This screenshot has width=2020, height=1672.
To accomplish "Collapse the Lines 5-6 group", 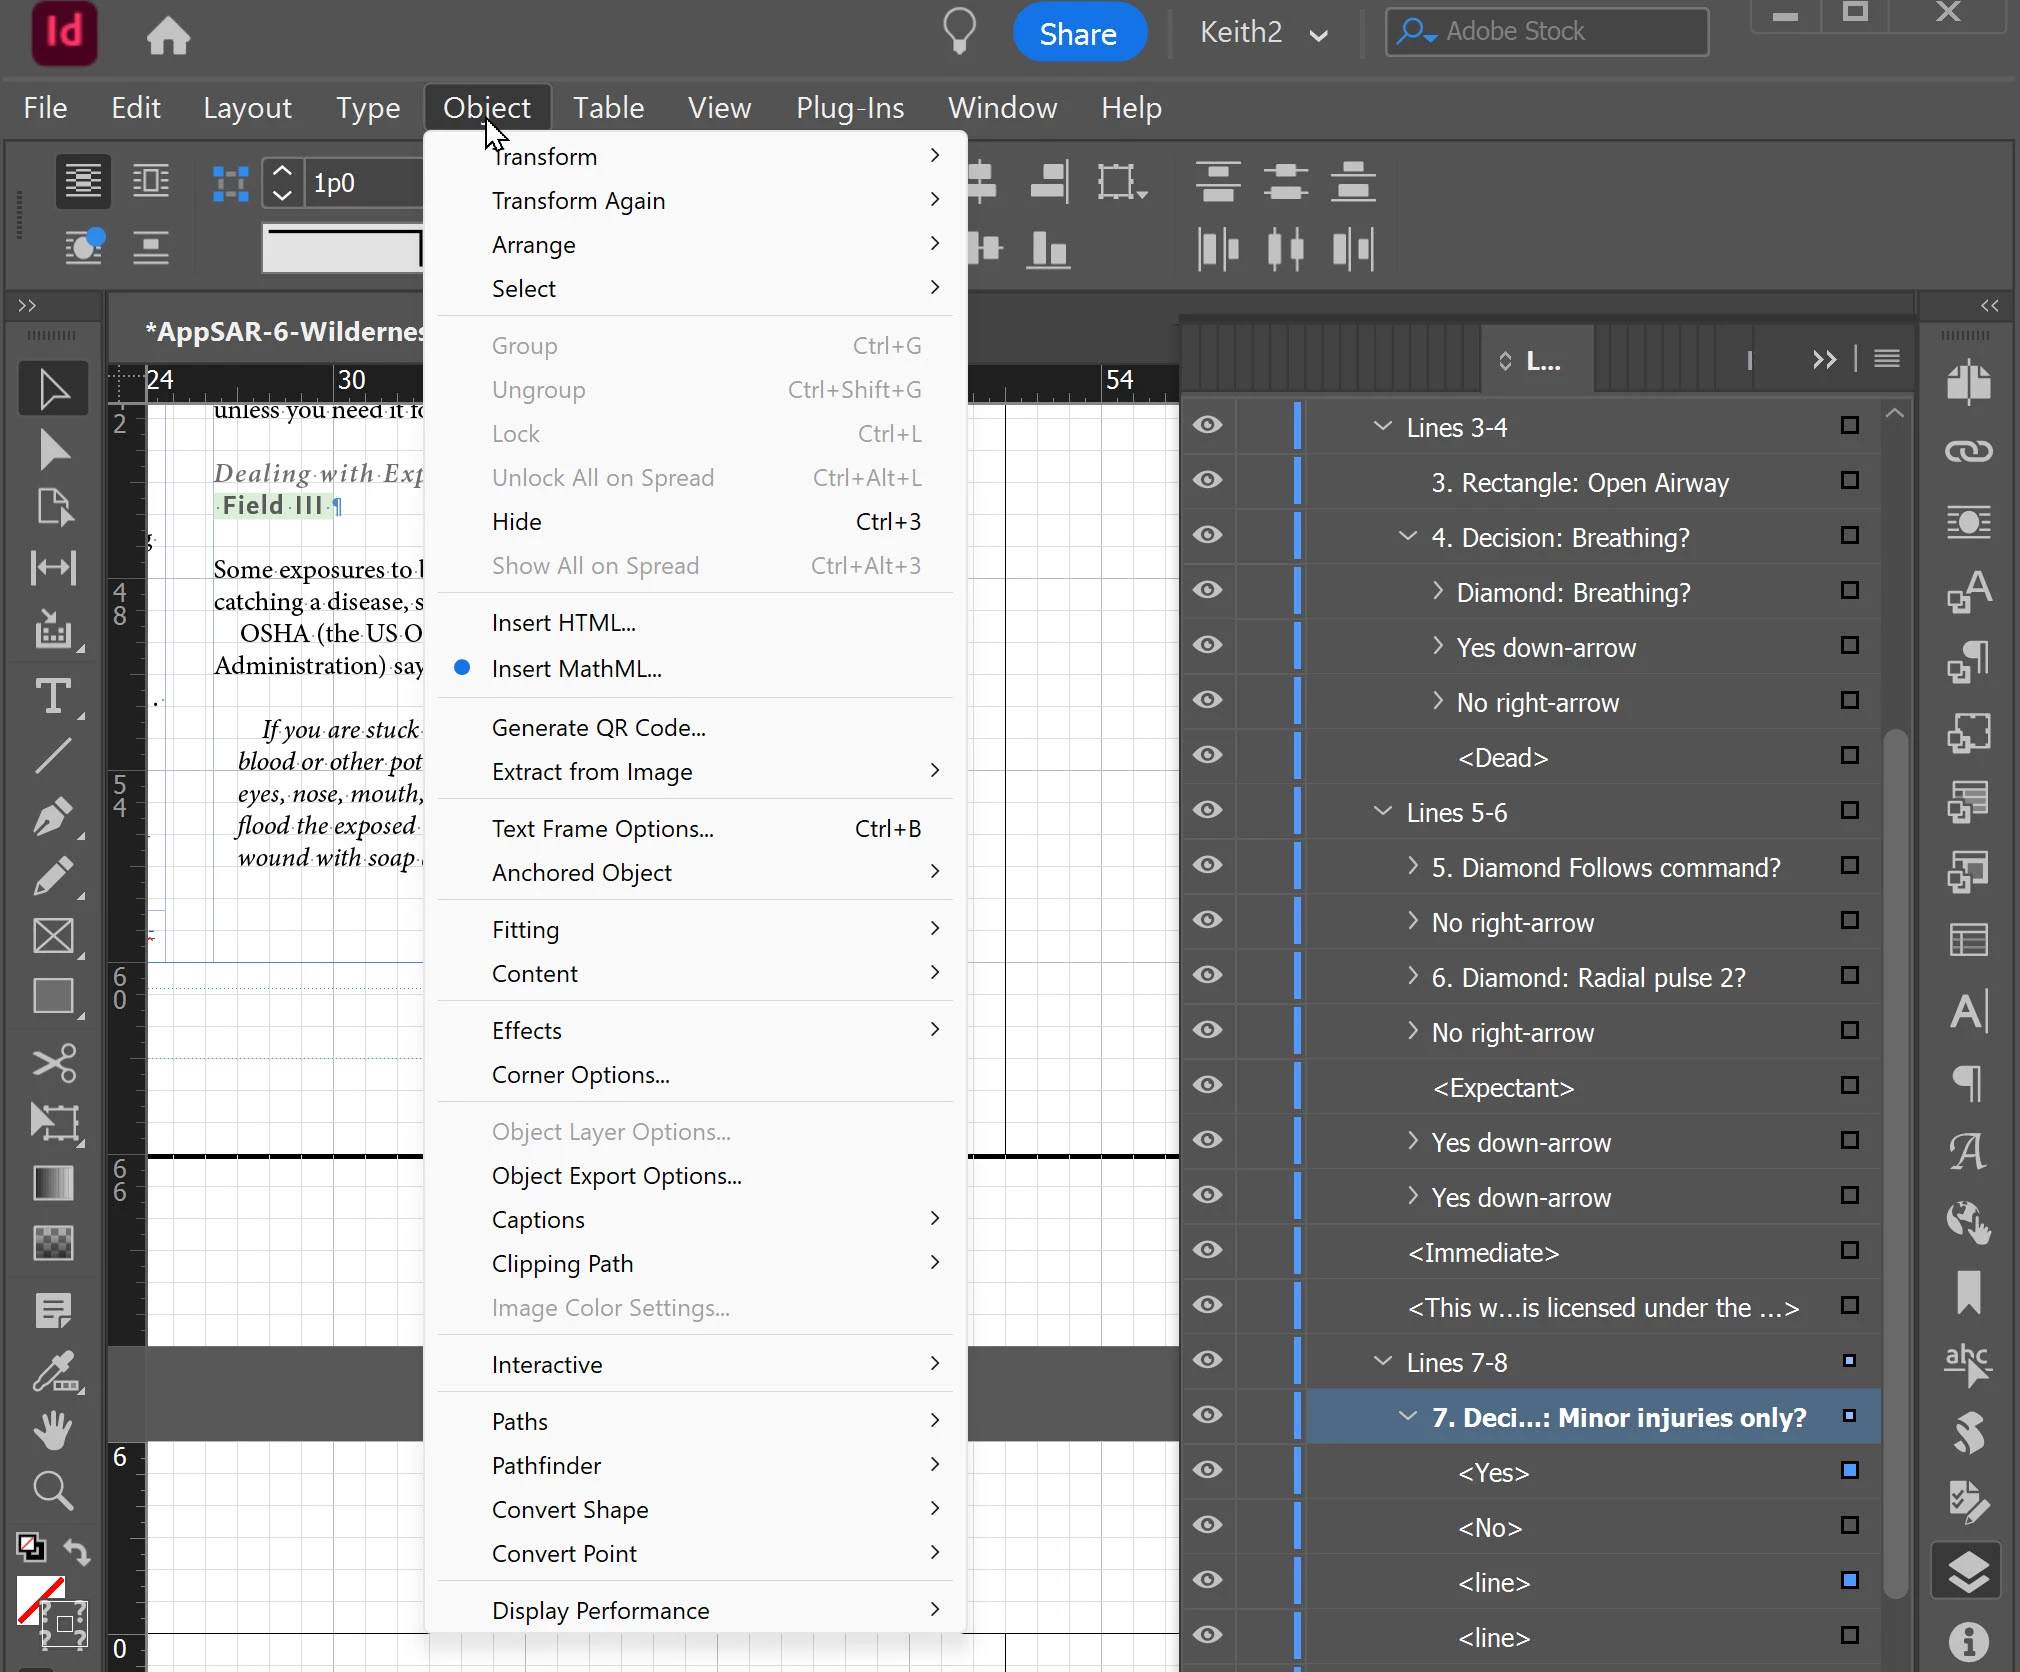I will tap(1383, 811).
